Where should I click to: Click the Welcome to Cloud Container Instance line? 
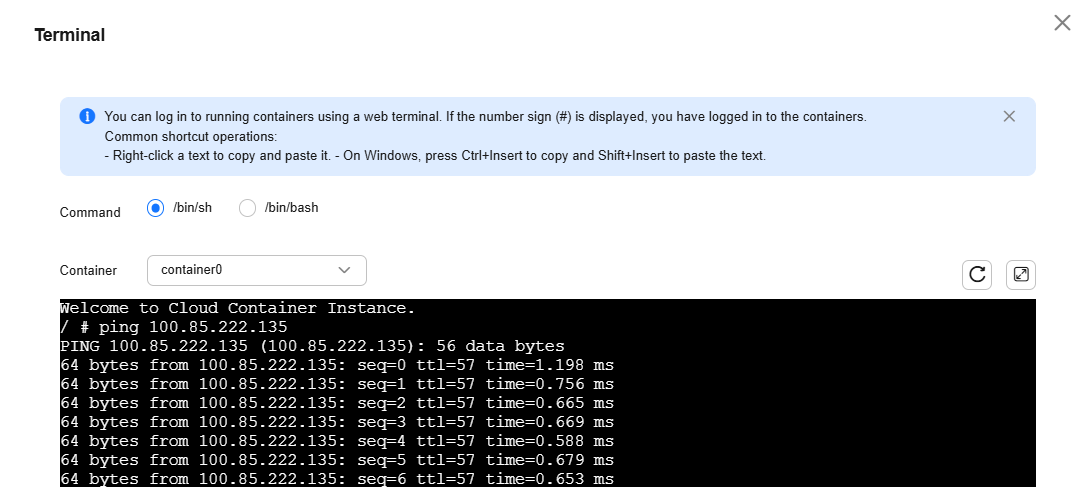pyautogui.click(x=237, y=308)
